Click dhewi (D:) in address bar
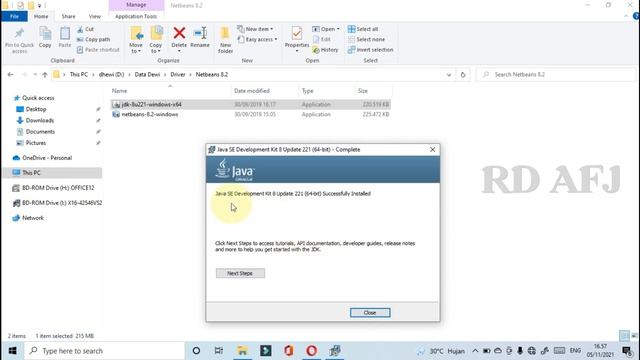The width and height of the screenshot is (640, 360). (111, 75)
